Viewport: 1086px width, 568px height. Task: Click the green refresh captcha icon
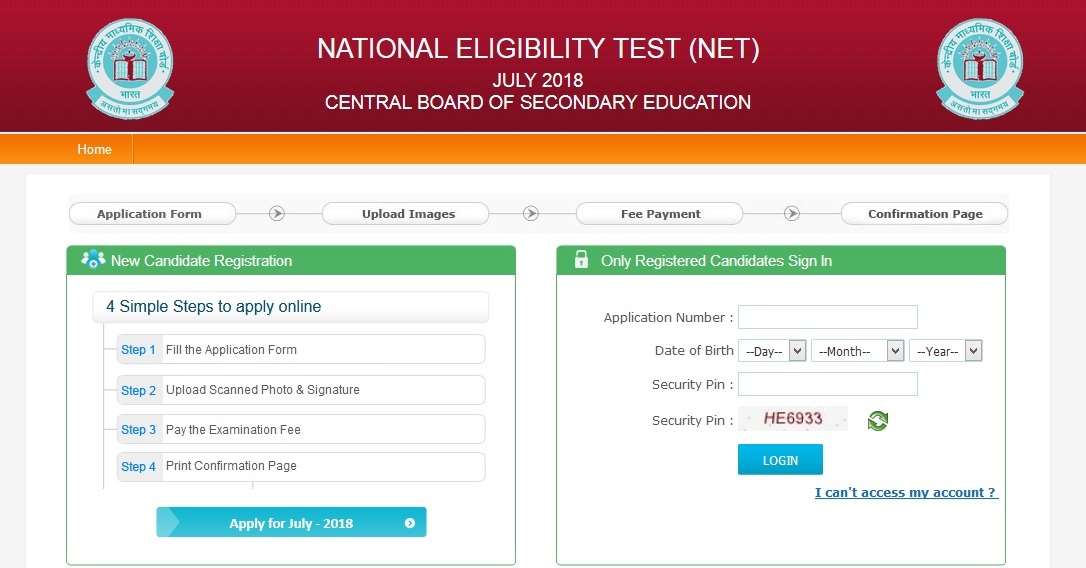point(878,420)
